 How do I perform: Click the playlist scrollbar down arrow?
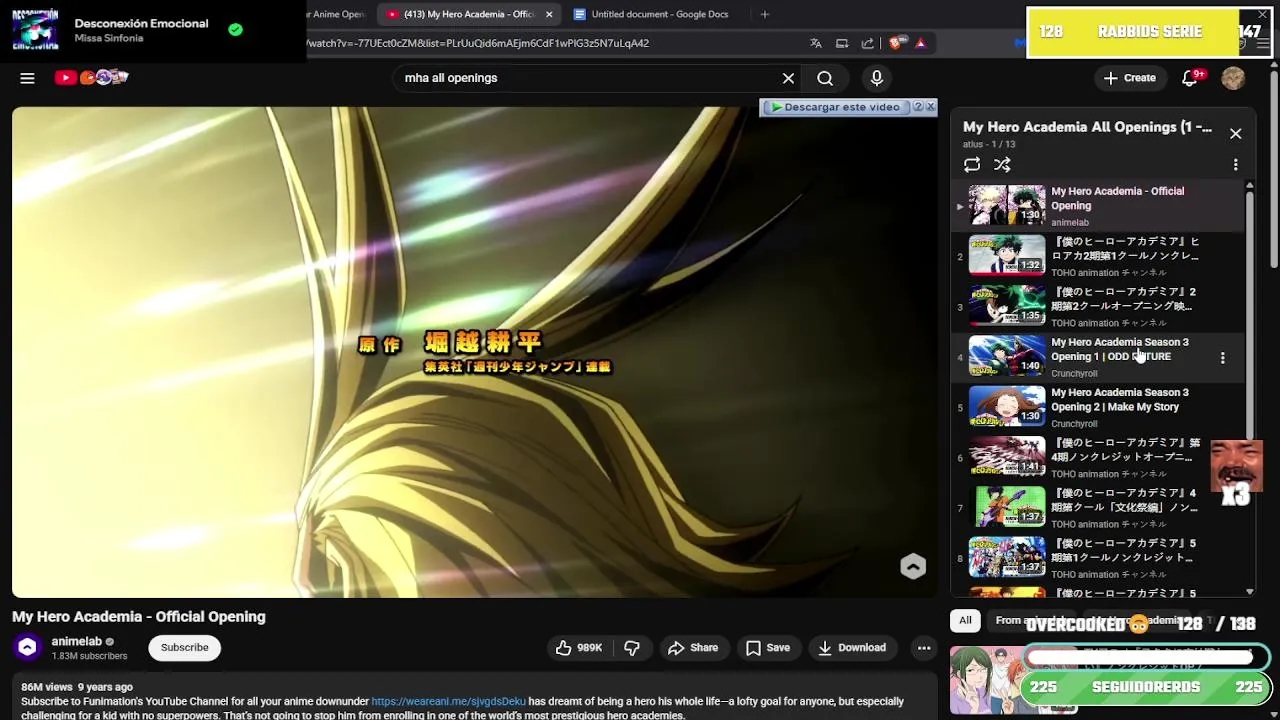[1249, 592]
